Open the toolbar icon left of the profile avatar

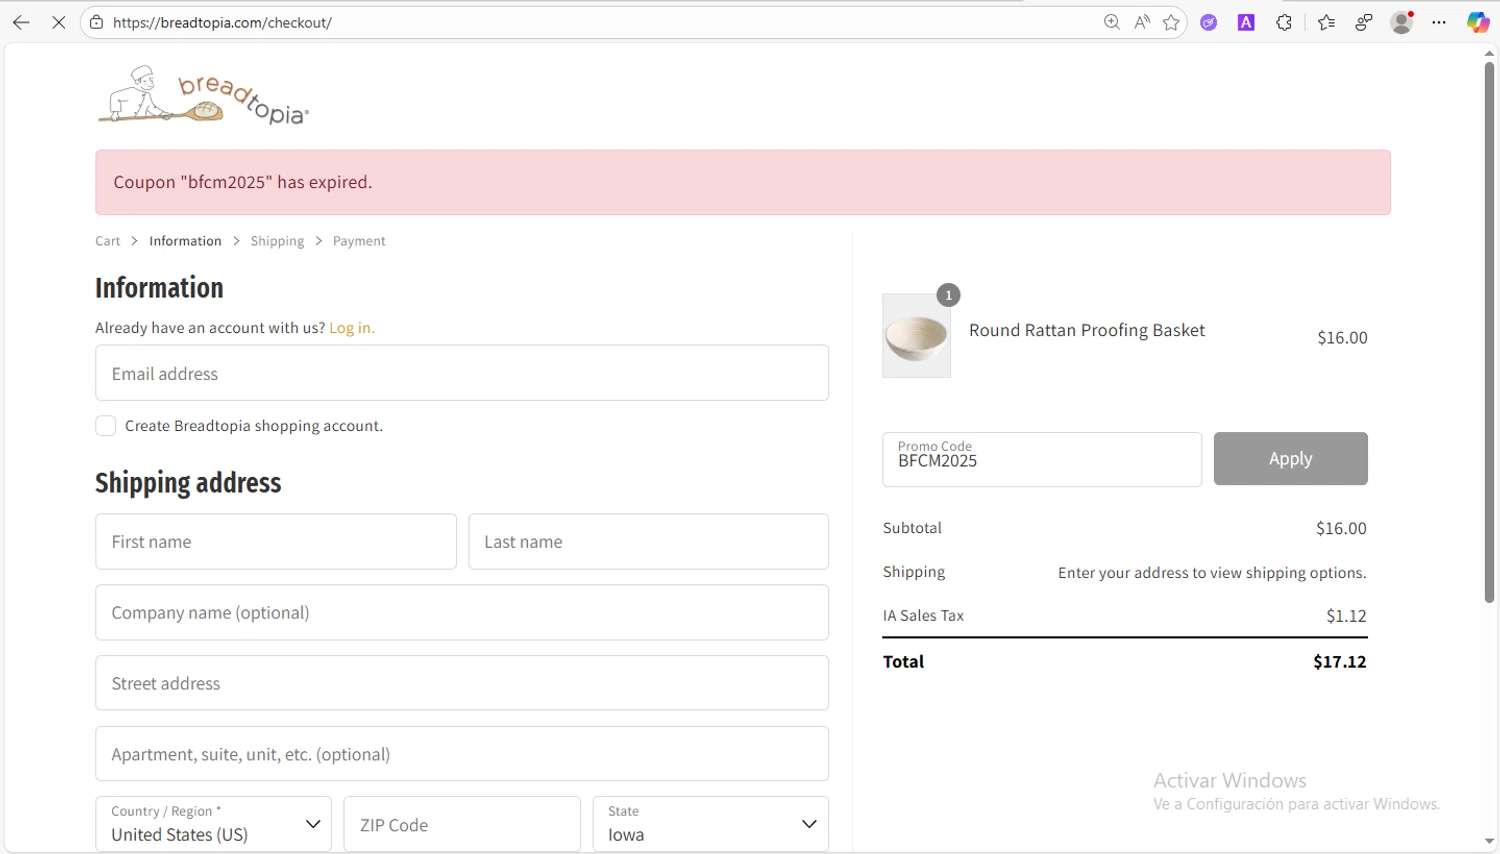[x=1364, y=22]
